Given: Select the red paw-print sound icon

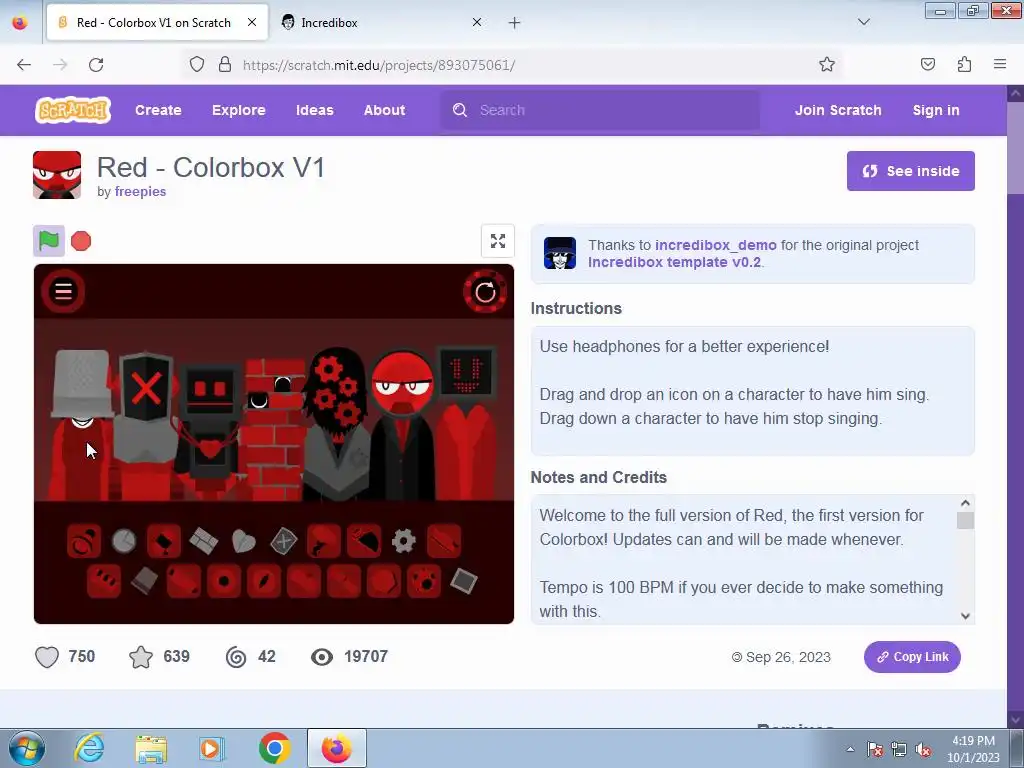Looking at the screenshot, I should (x=424, y=581).
